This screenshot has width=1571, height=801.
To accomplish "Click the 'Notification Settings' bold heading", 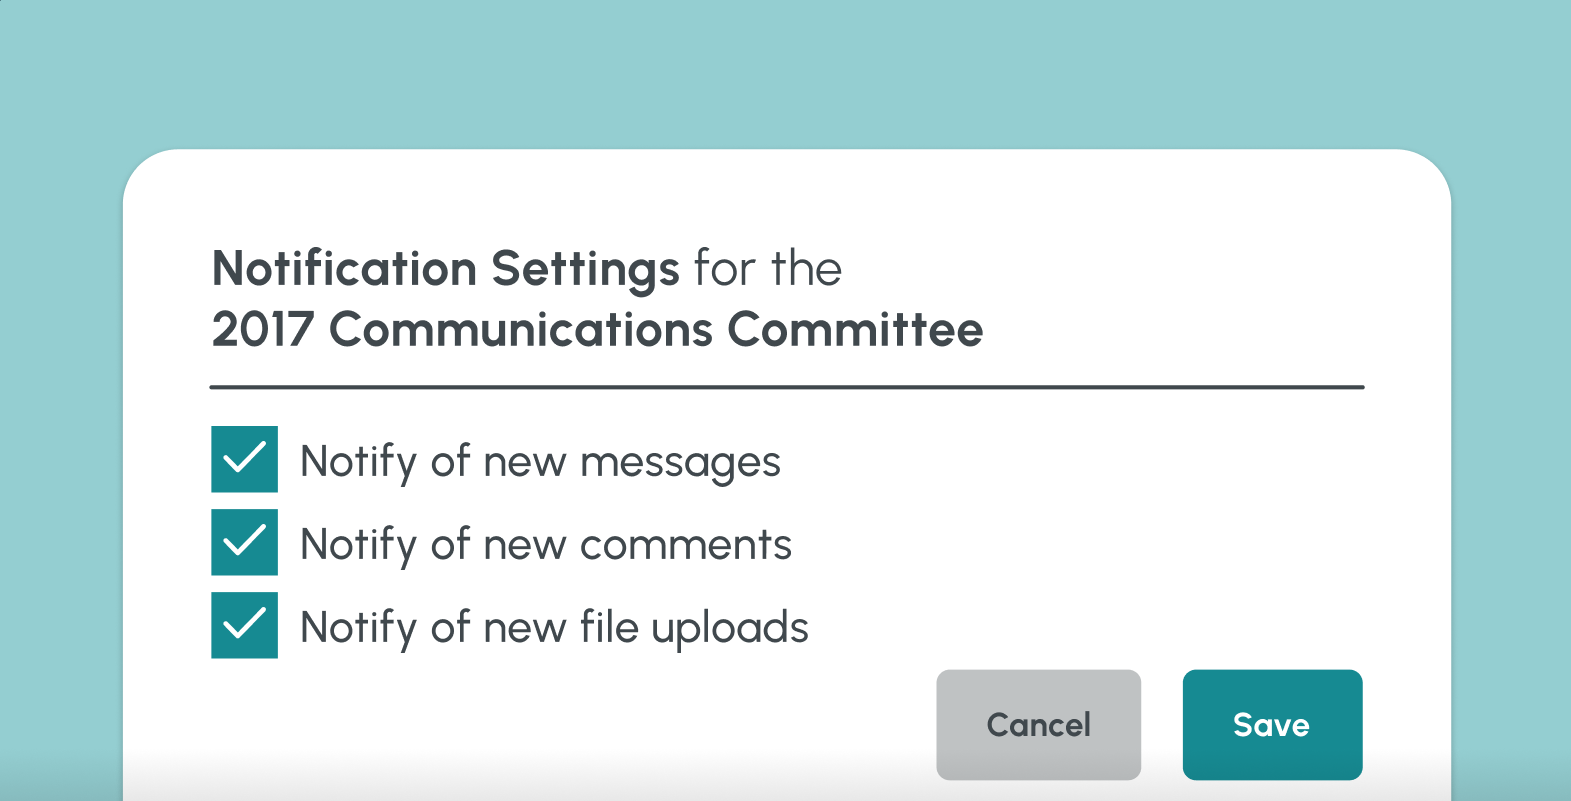I will point(445,269).
